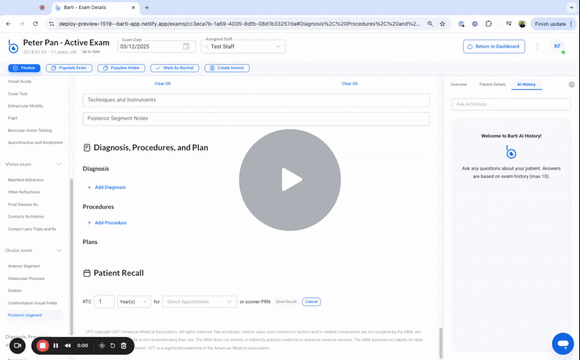Go to Intraocular Pressure in the sidebar
The width and height of the screenshot is (580, 360).
click(x=26, y=278)
